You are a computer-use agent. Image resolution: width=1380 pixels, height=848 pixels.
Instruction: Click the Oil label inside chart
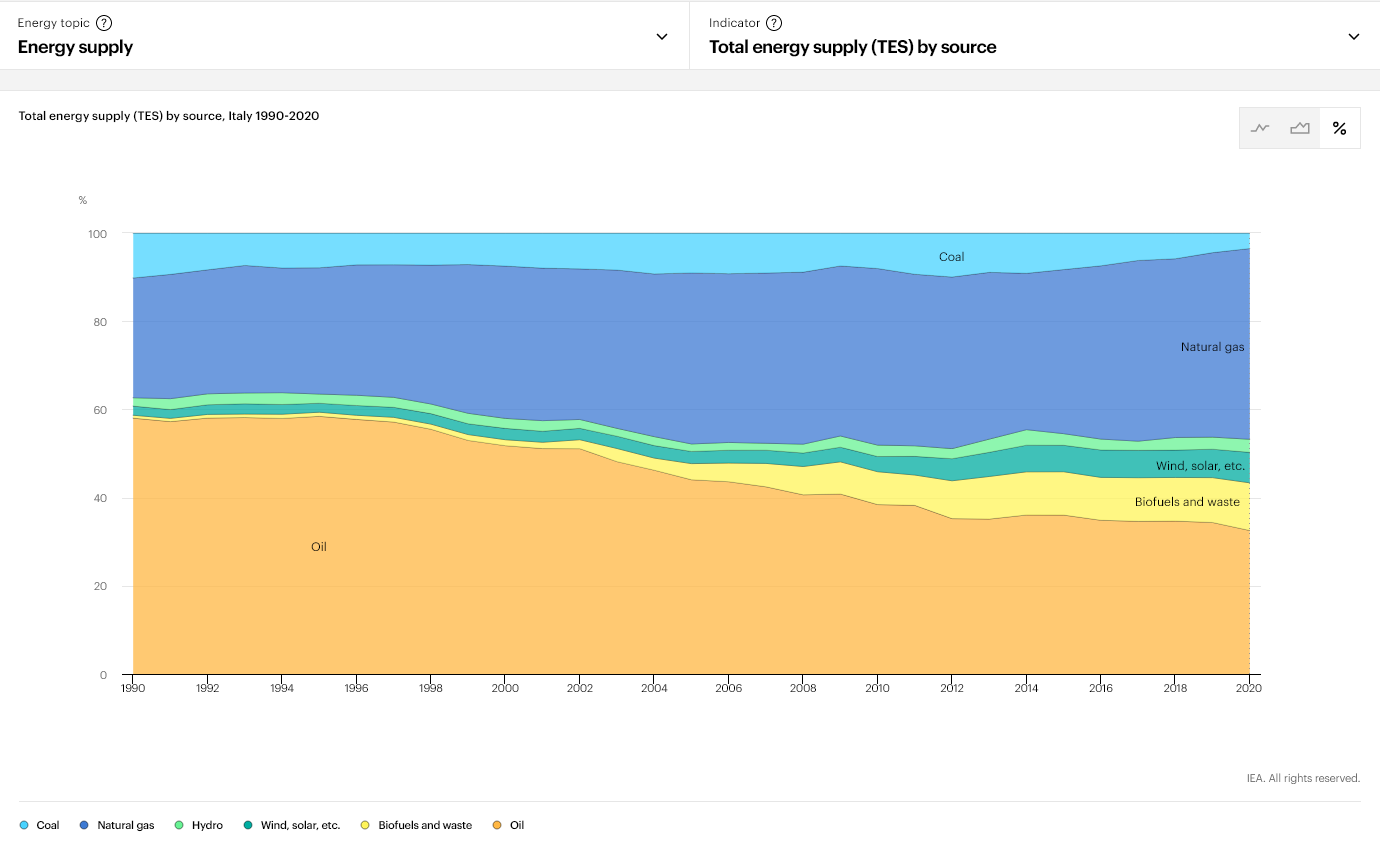tap(319, 547)
